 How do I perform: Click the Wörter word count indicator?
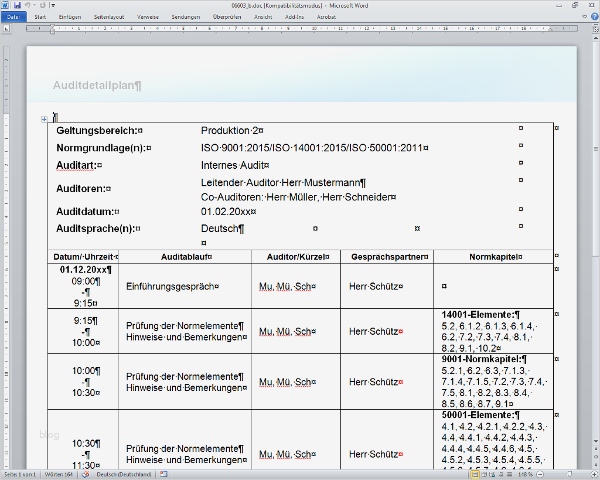point(58,474)
